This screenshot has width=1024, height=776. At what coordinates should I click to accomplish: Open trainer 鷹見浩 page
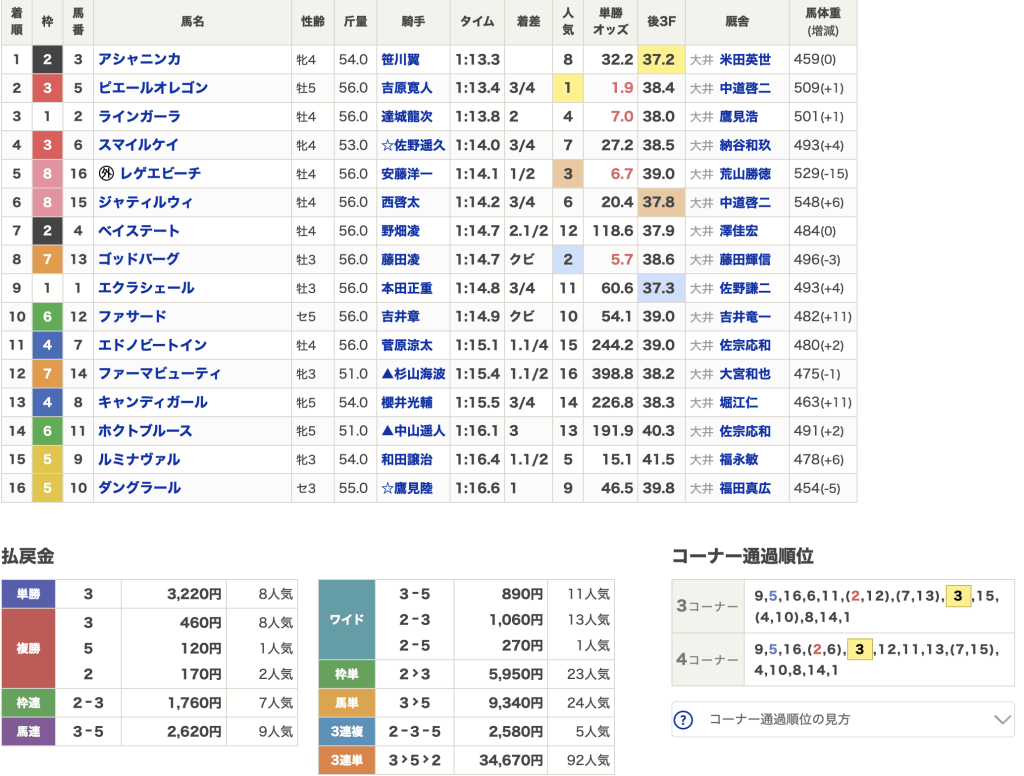point(739,116)
